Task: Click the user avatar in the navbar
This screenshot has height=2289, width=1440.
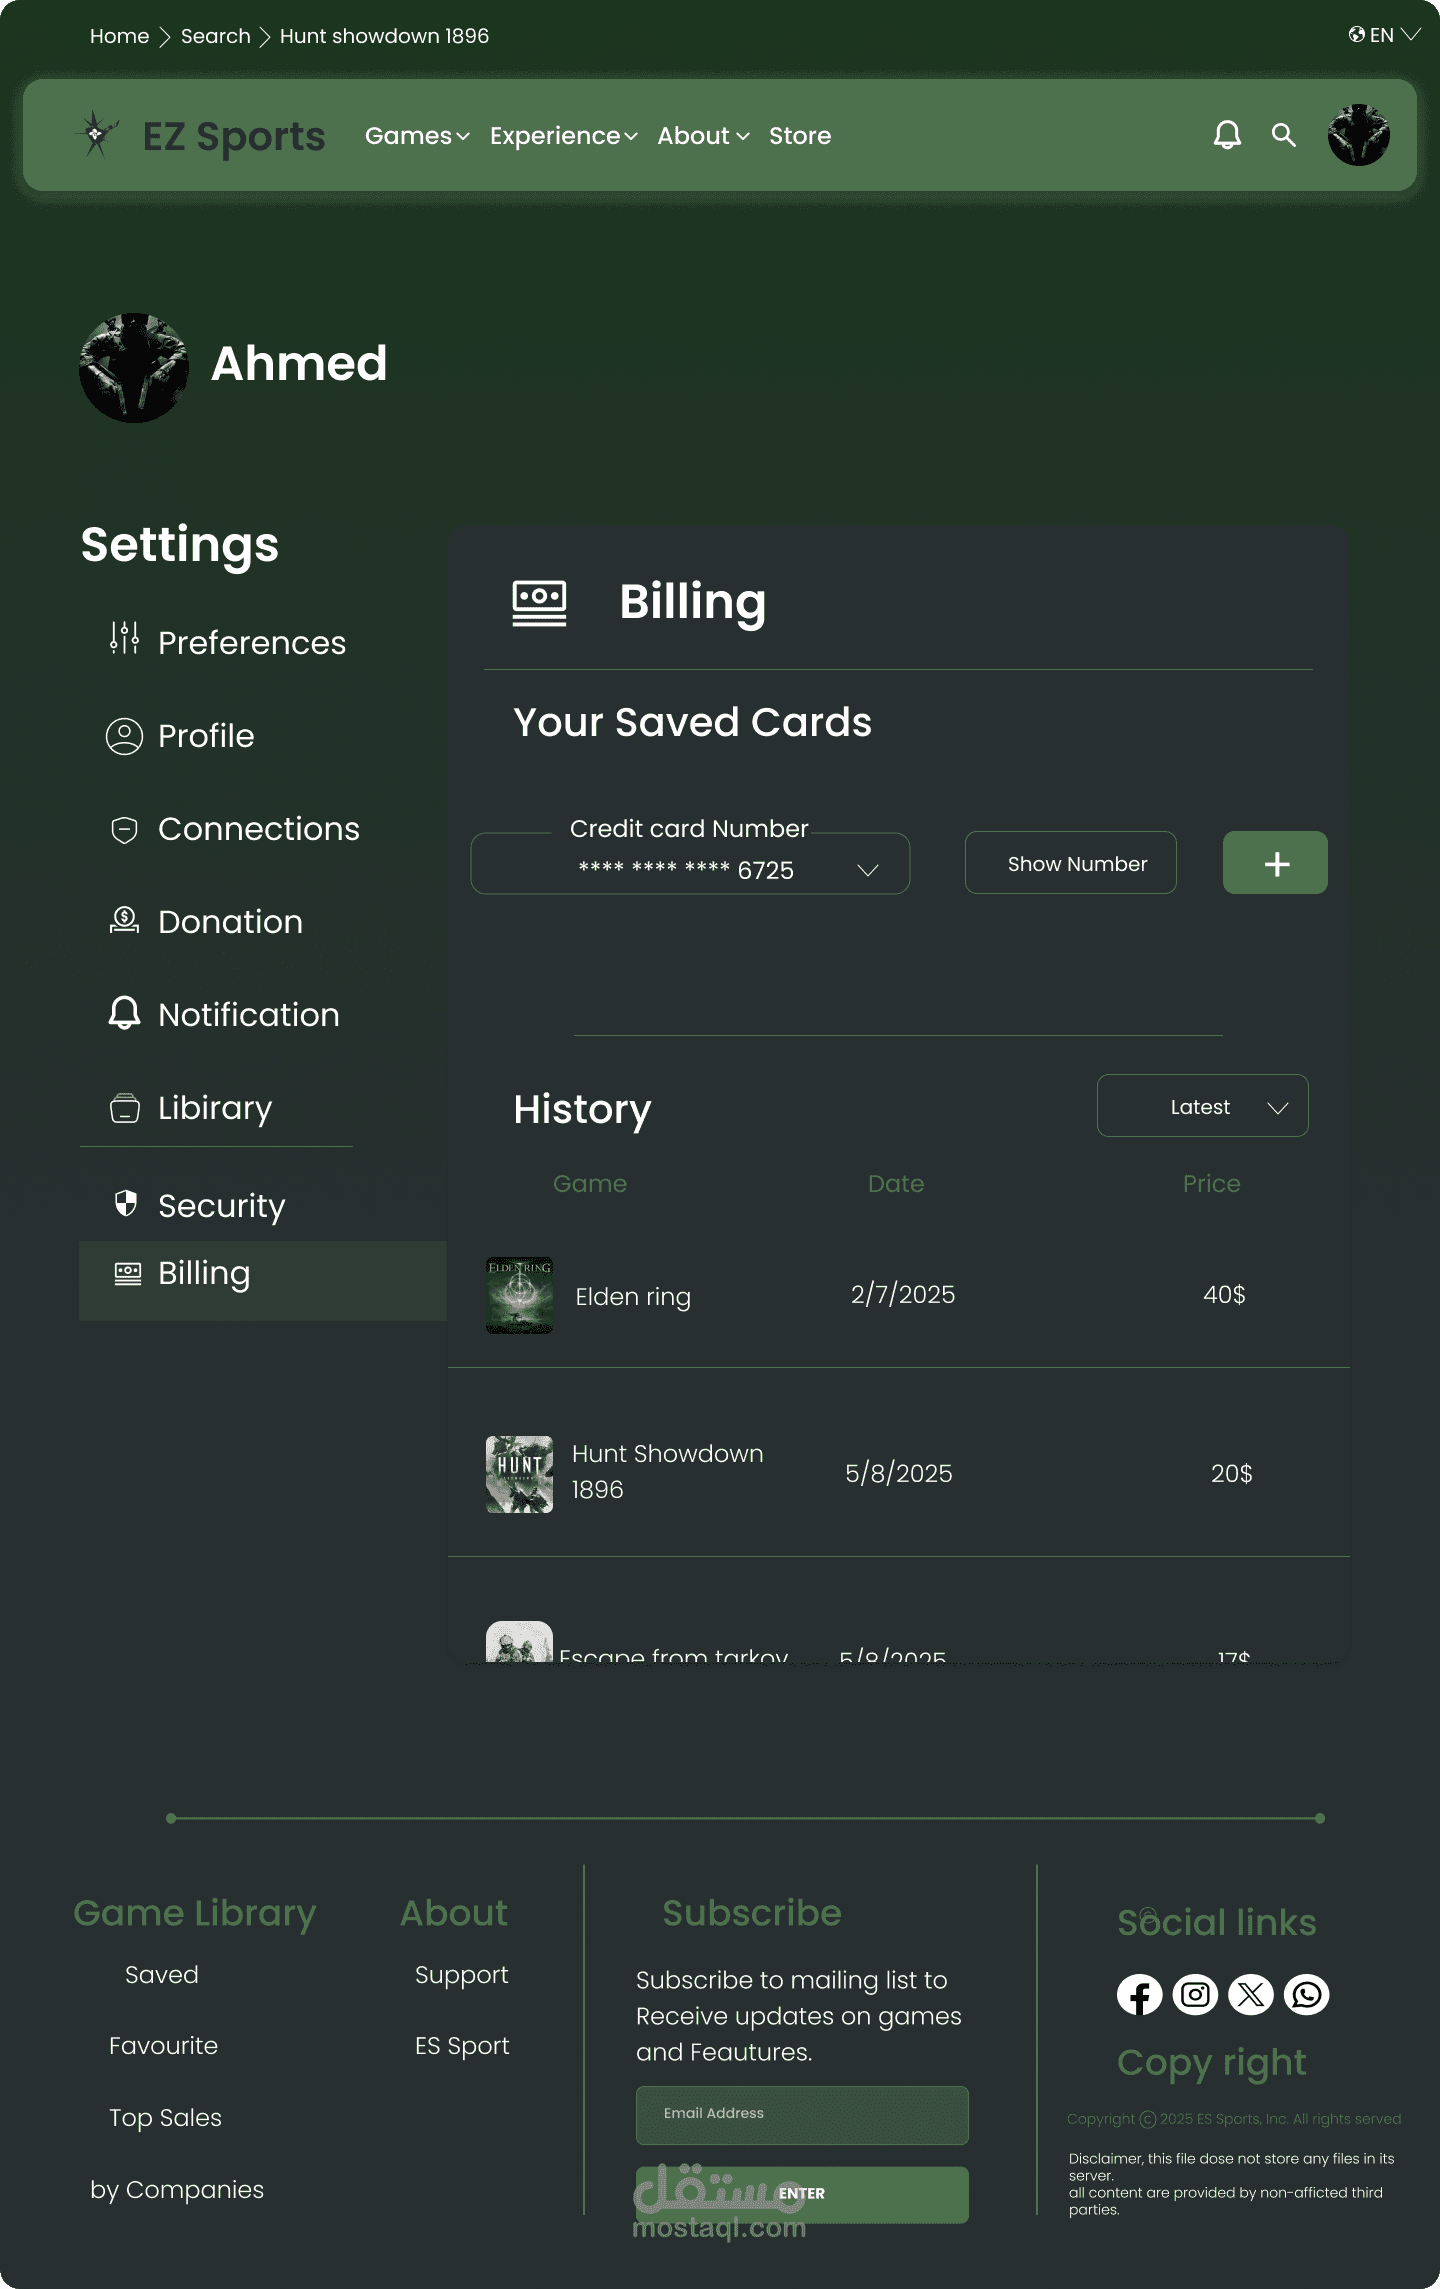Action: (x=1358, y=135)
